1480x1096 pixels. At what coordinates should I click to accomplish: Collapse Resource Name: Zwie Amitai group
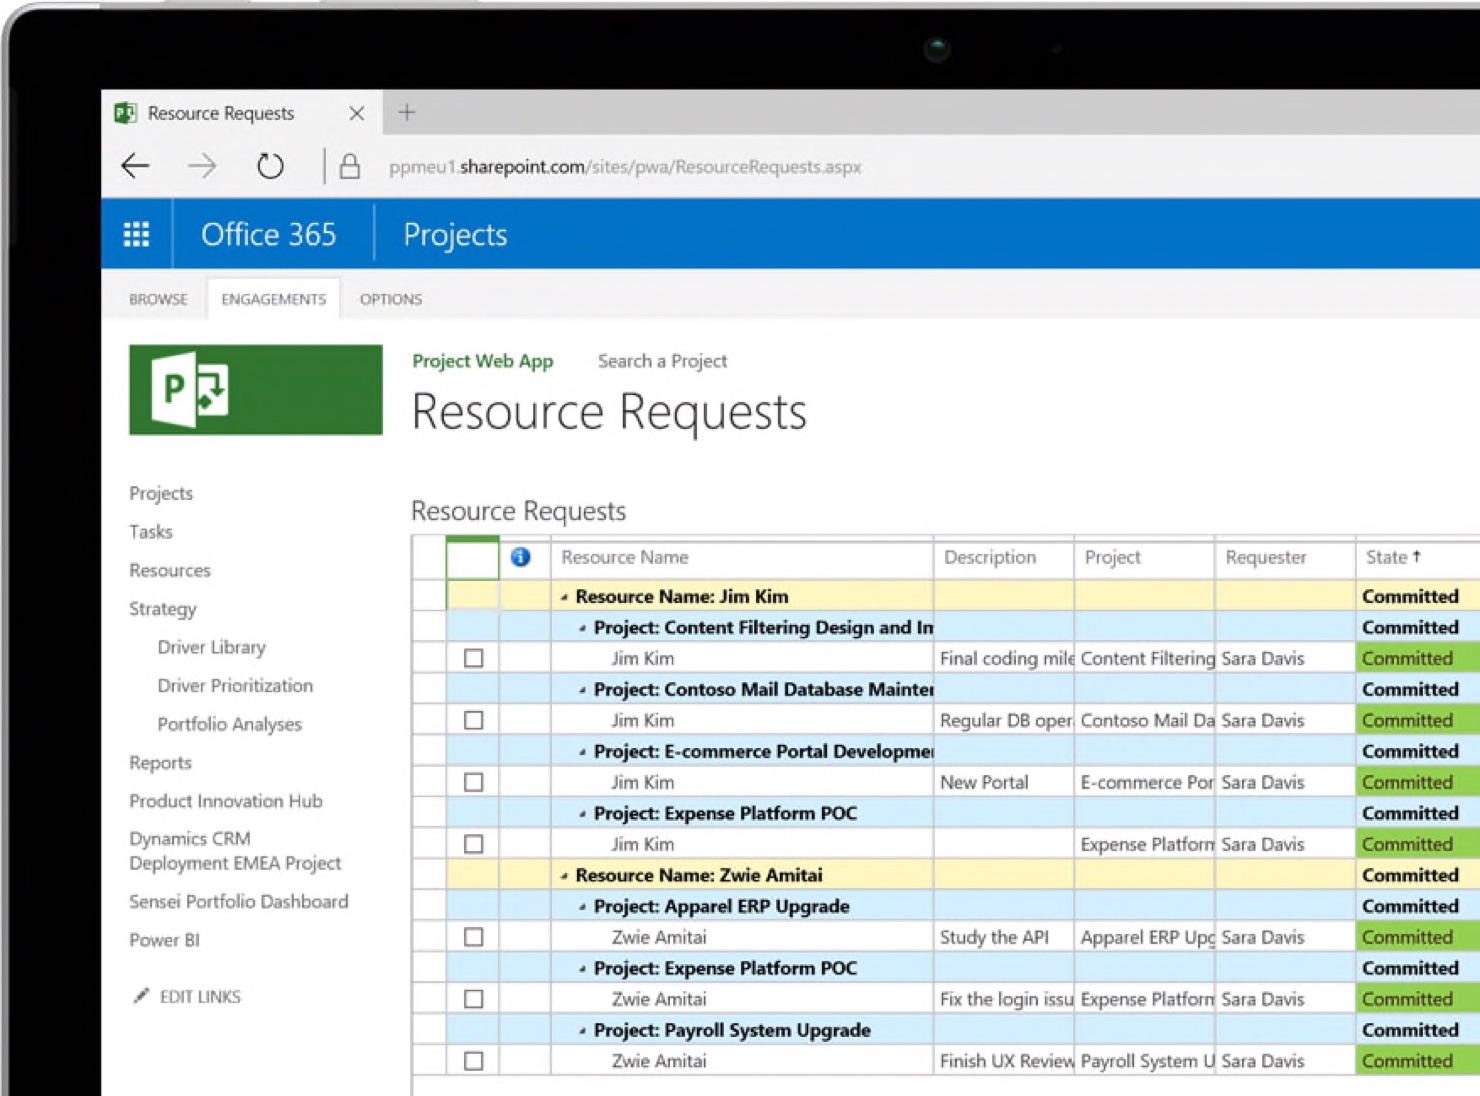pyautogui.click(x=566, y=875)
